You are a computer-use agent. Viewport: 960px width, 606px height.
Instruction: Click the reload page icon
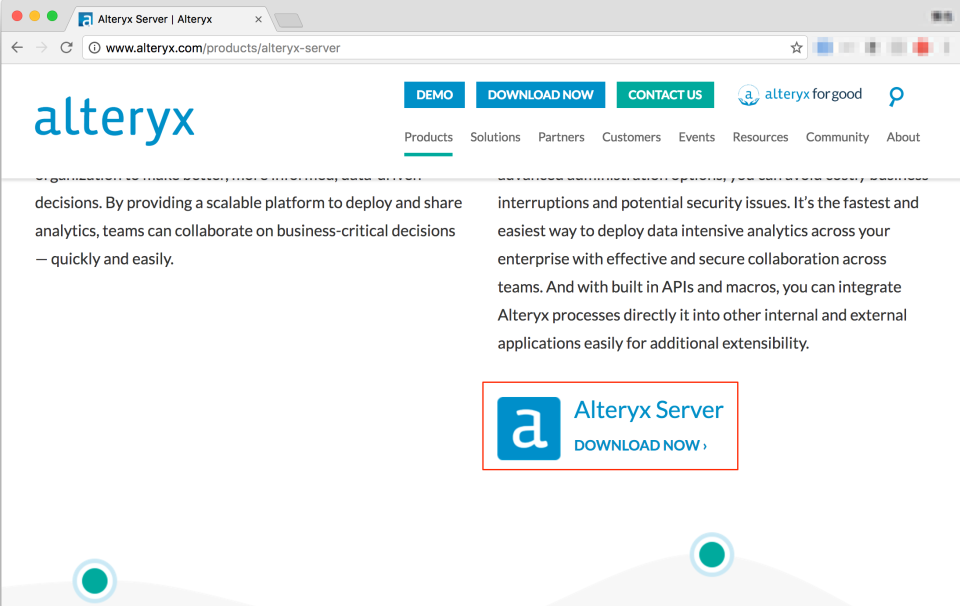click(x=66, y=47)
